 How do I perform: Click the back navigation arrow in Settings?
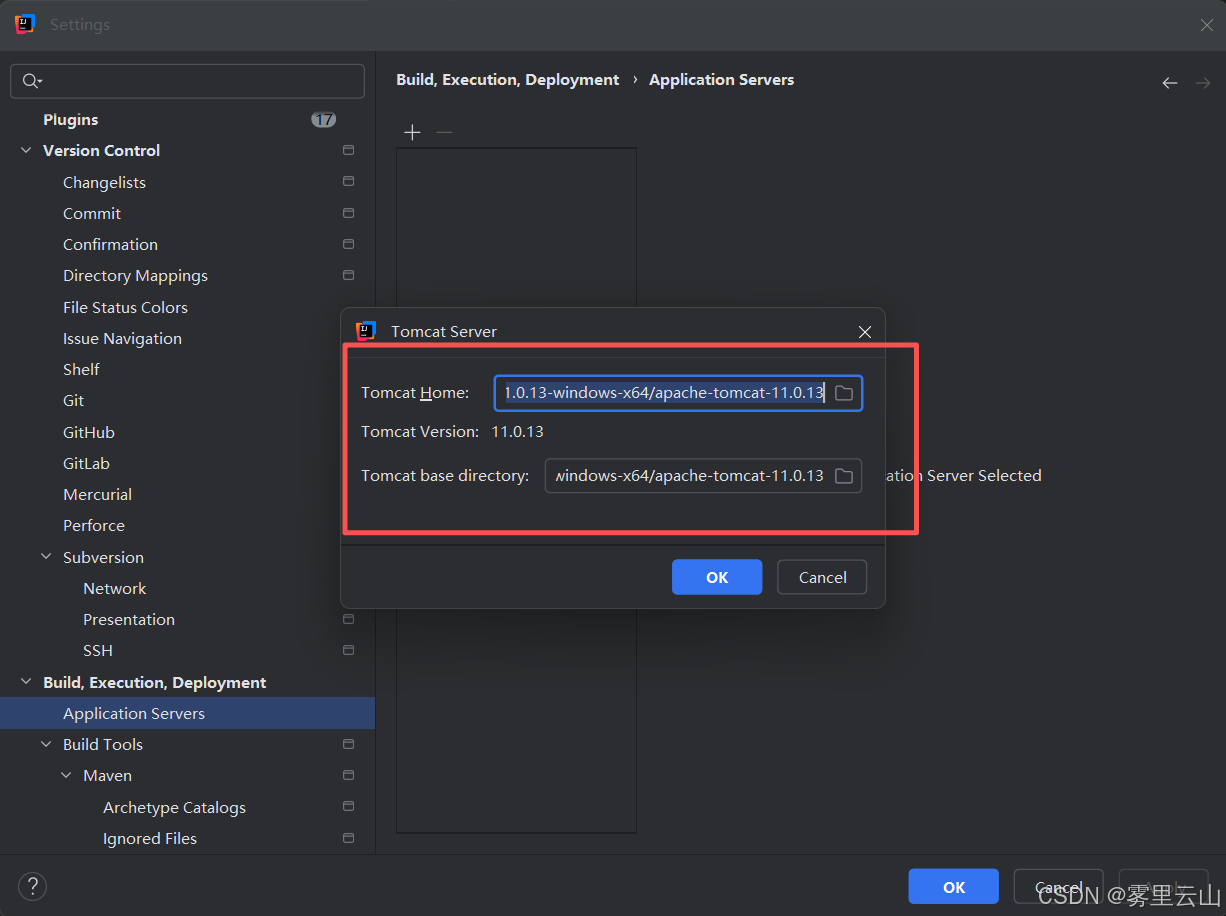coord(1170,83)
